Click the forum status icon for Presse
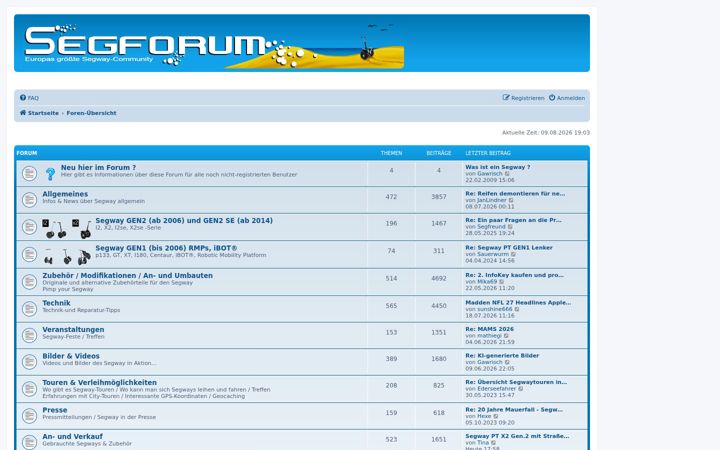This screenshot has width=720, height=450. 29,416
